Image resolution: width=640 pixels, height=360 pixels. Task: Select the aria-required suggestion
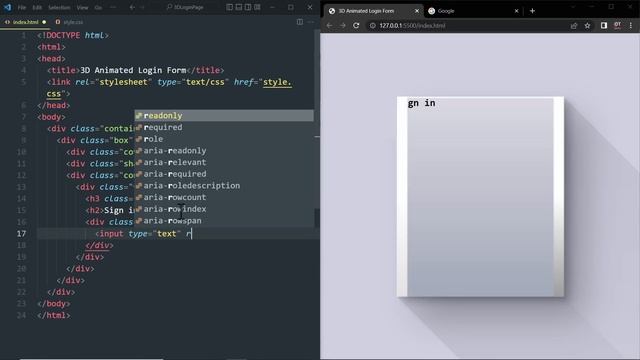(224, 174)
